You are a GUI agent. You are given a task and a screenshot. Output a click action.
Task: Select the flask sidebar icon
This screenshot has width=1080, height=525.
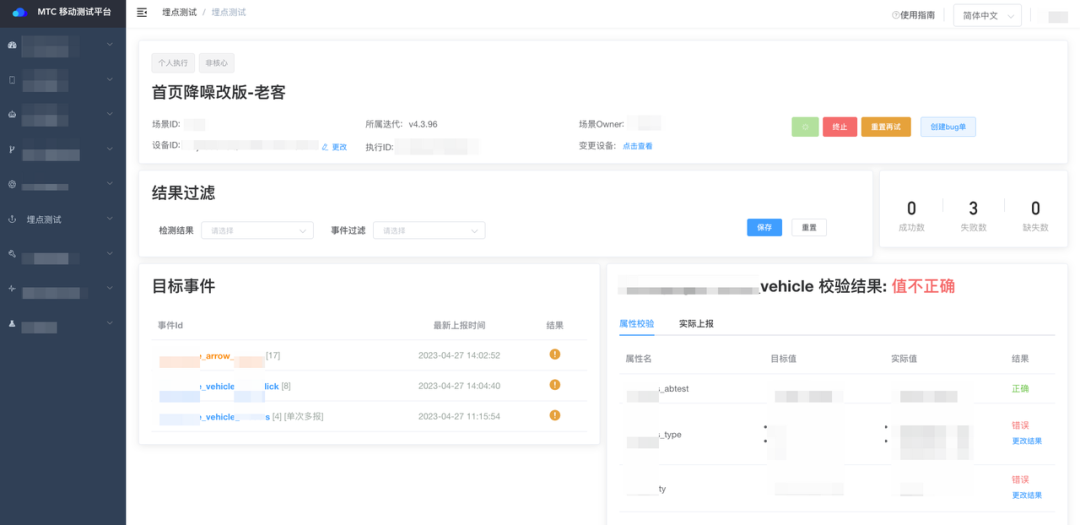point(12,324)
